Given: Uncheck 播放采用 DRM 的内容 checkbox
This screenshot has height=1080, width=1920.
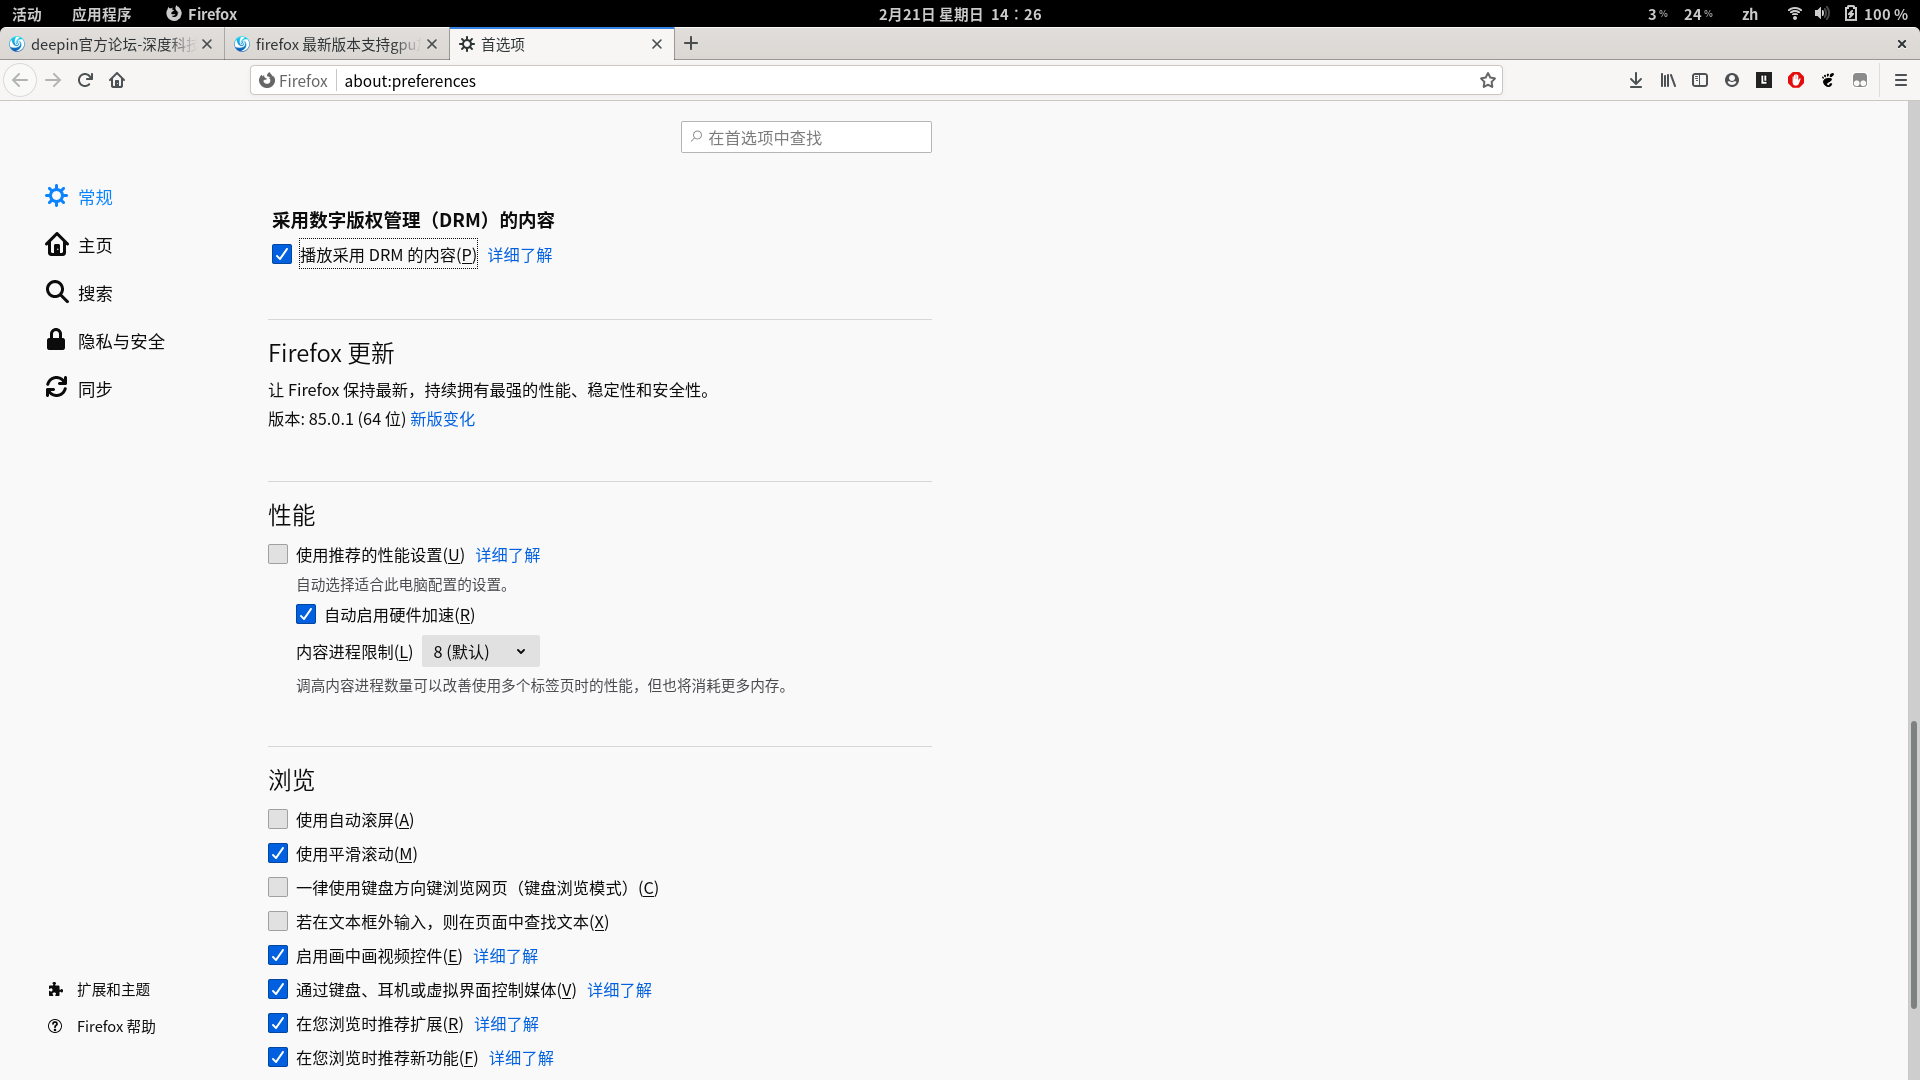Looking at the screenshot, I should click(281, 254).
